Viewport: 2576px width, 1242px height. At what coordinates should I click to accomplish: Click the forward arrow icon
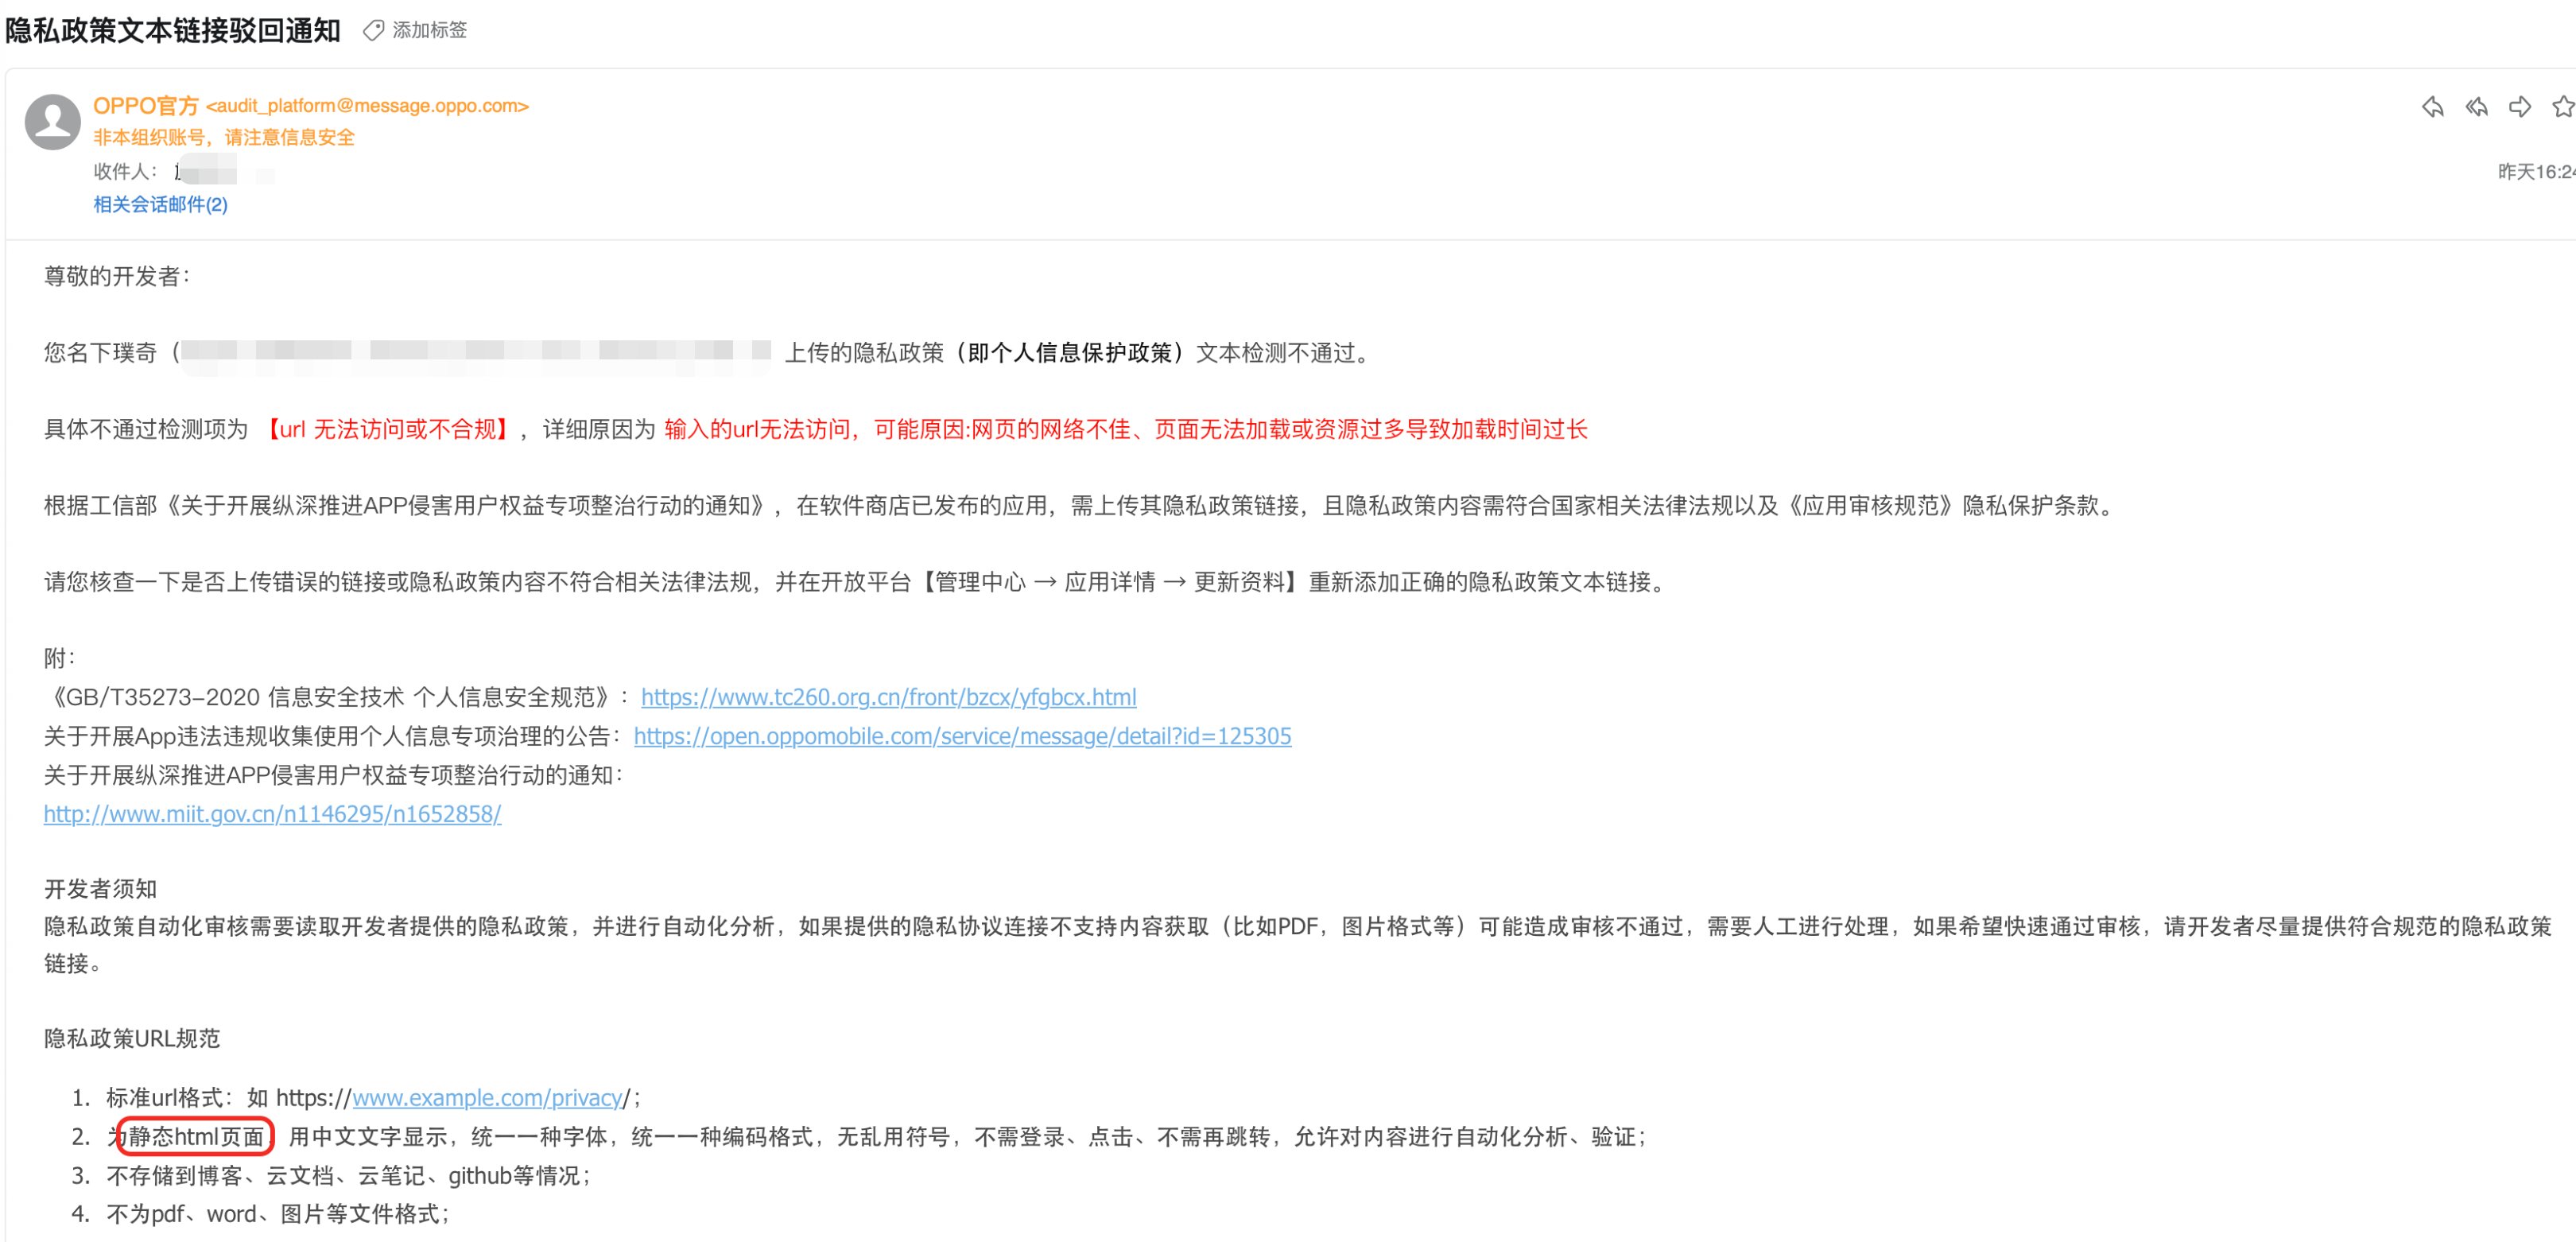(x=2520, y=107)
